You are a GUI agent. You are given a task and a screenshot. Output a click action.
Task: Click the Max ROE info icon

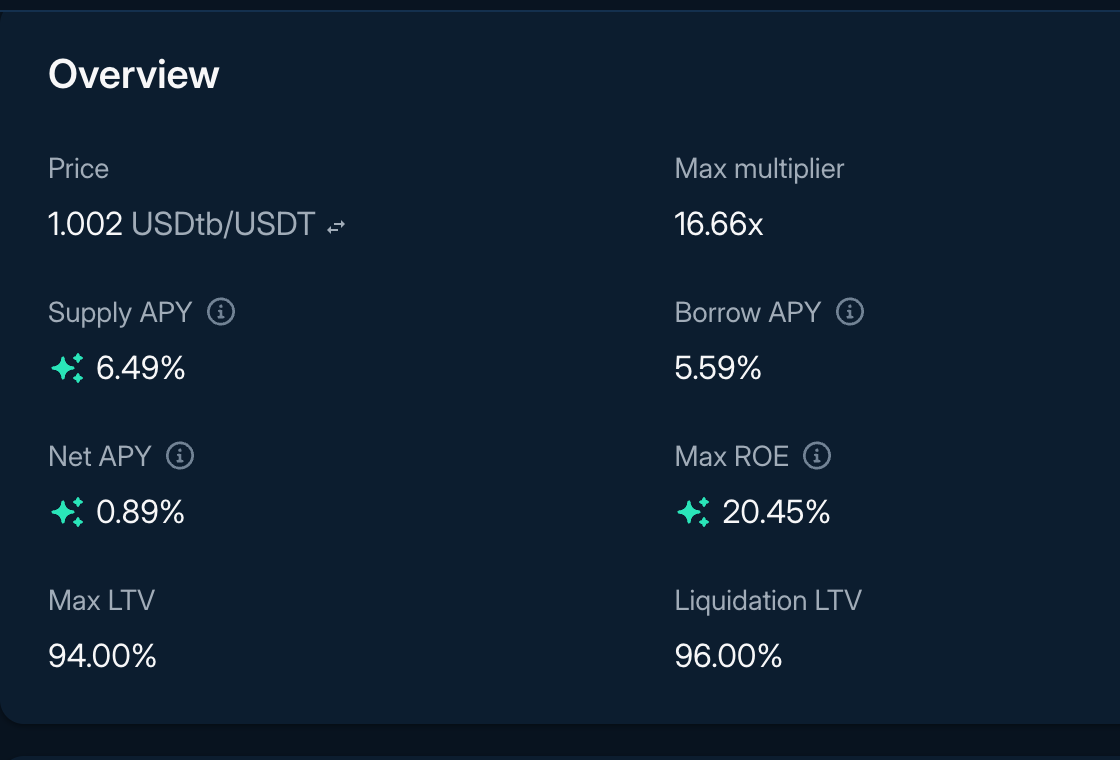[x=817, y=456]
